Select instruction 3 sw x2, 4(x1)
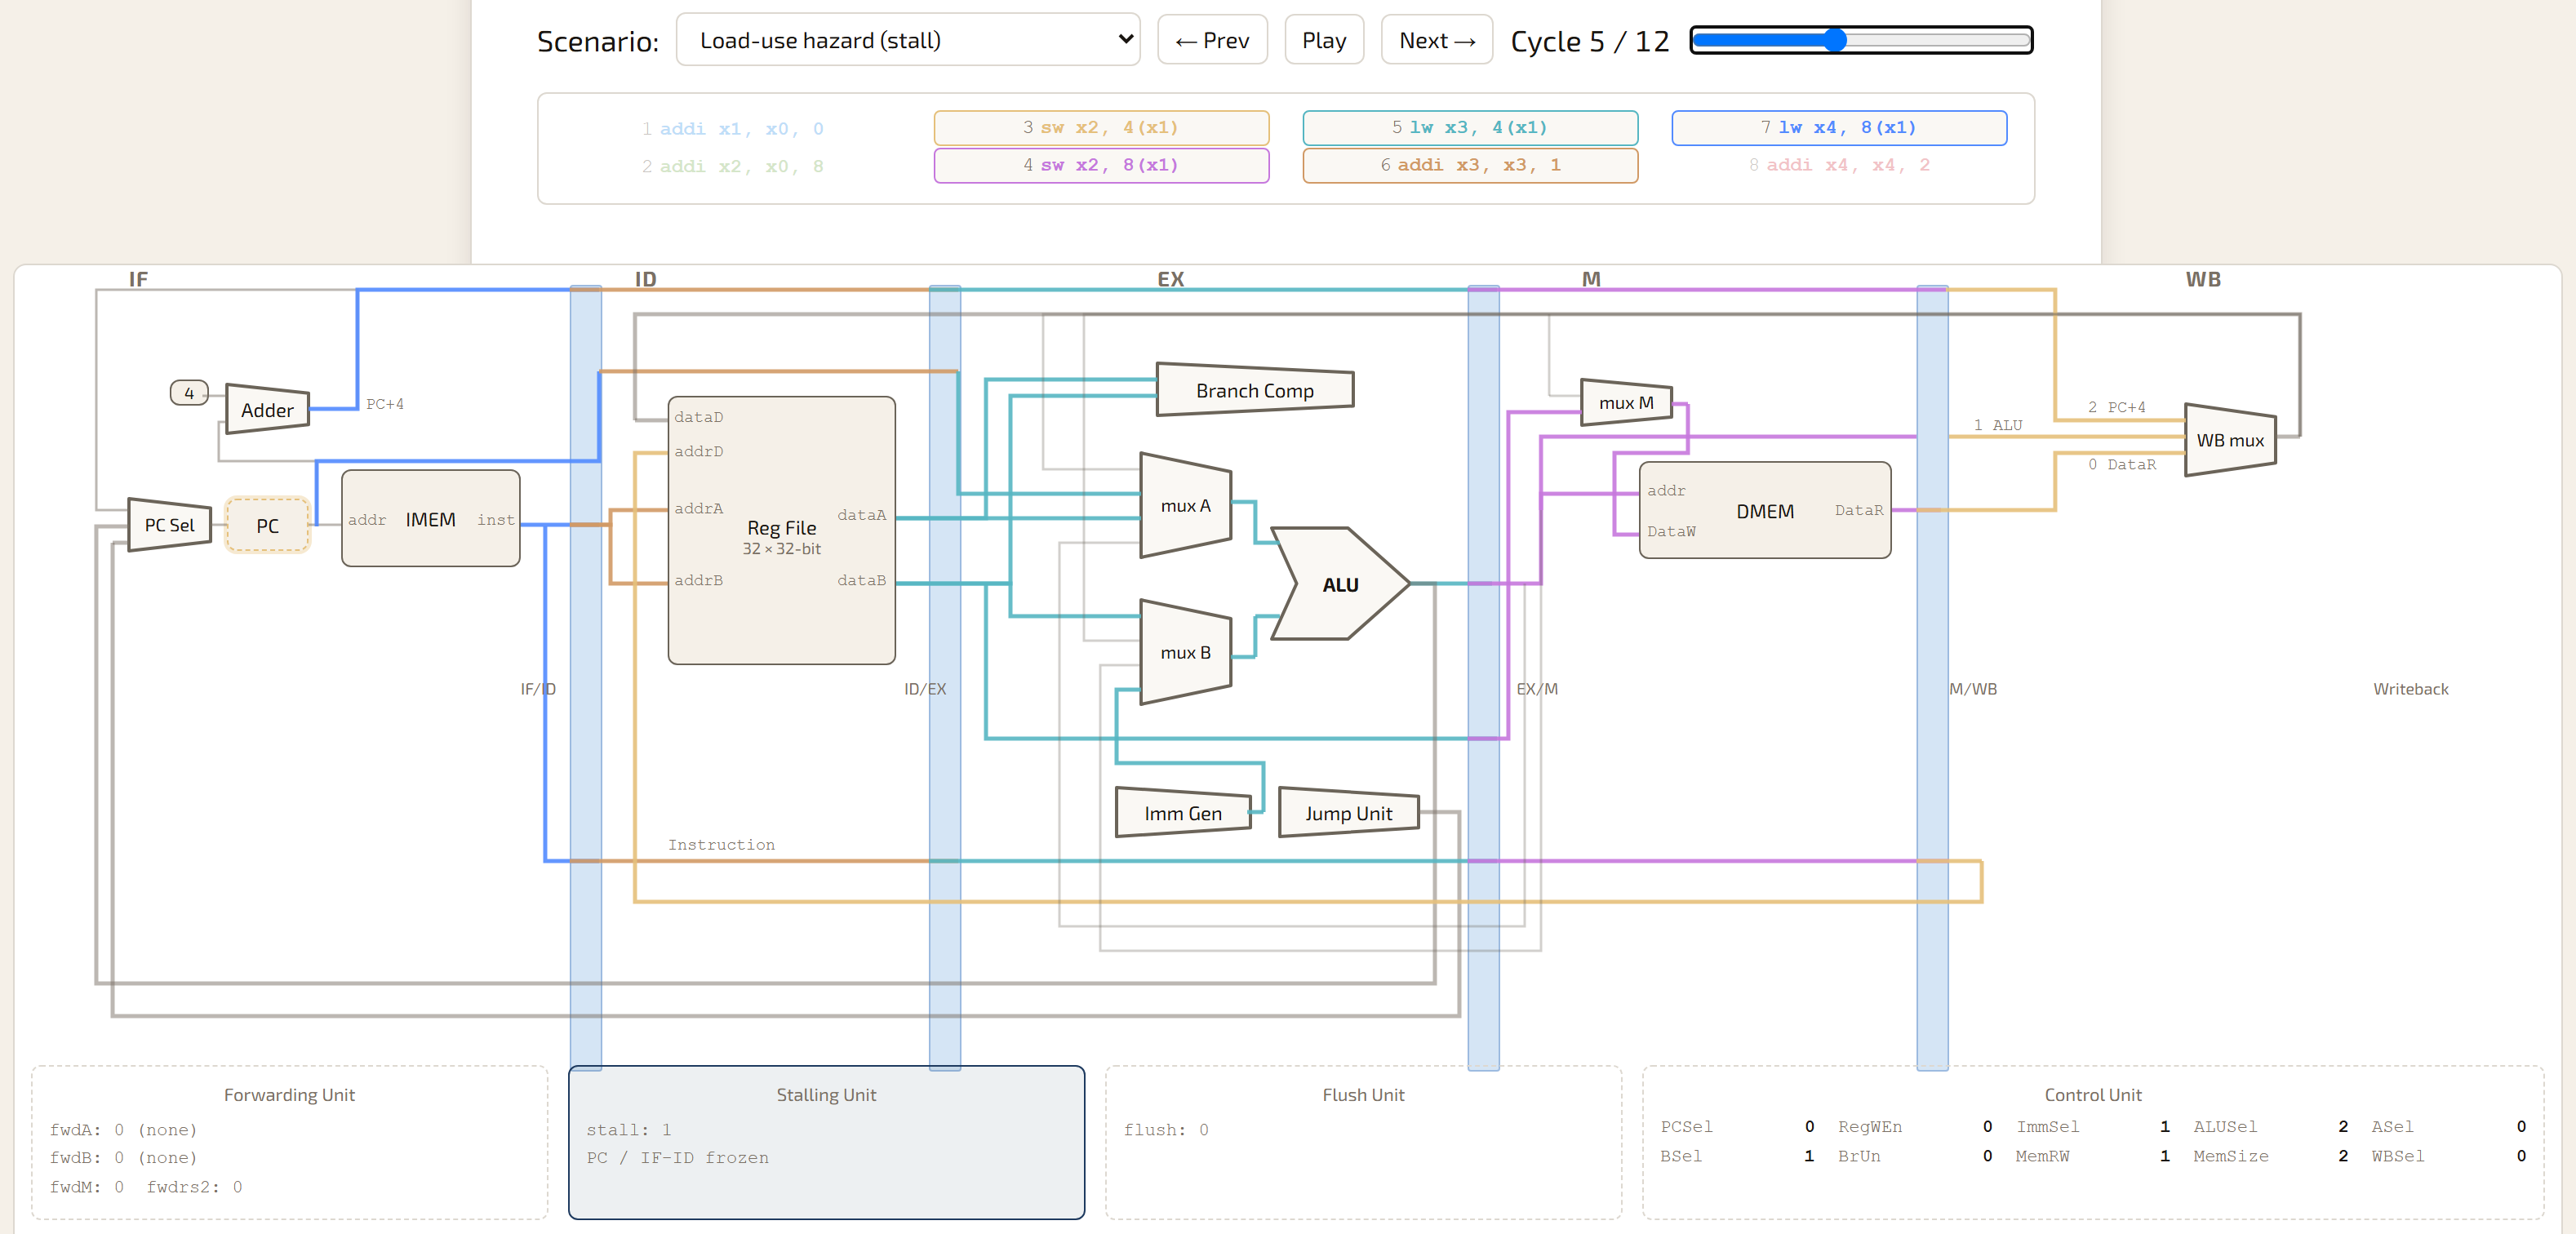Image resolution: width=2576 pixels, height=1234 pixels. coord(1101,127)
